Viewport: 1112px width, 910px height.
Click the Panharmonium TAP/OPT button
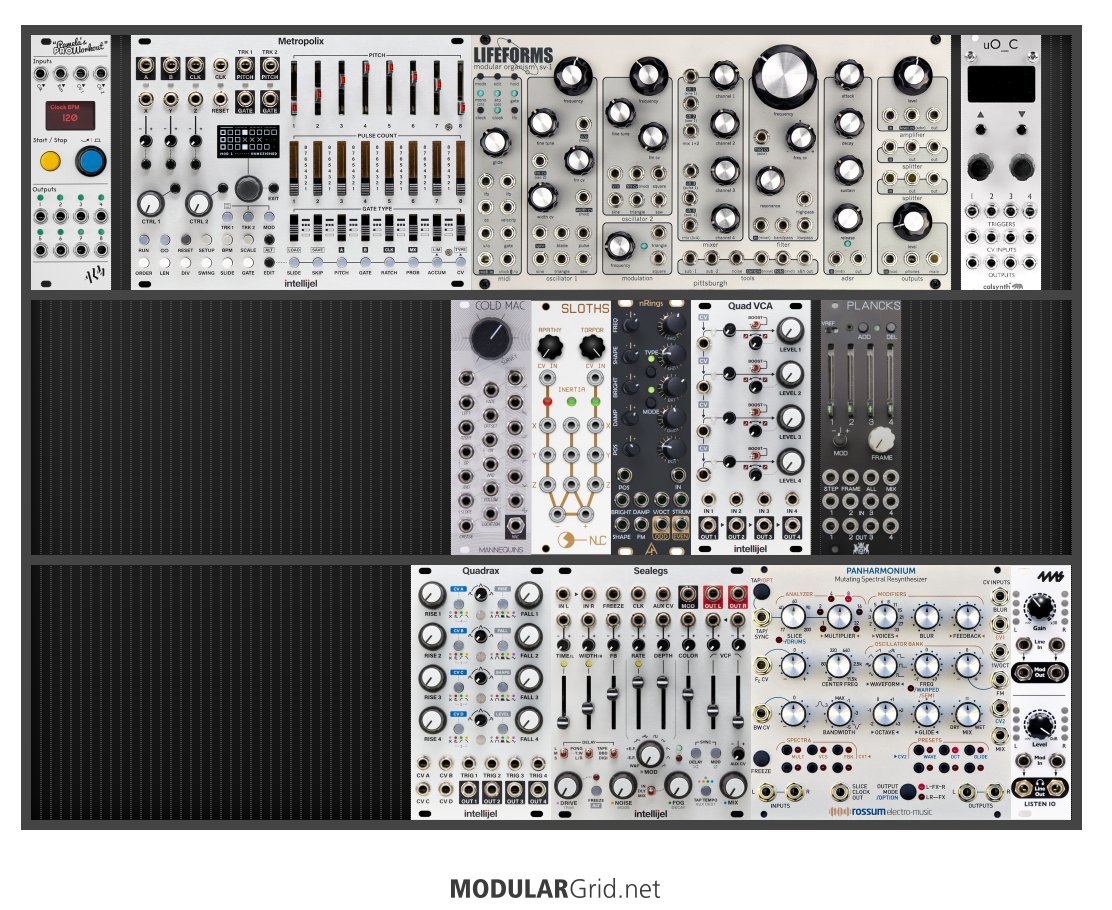point(762,592)
